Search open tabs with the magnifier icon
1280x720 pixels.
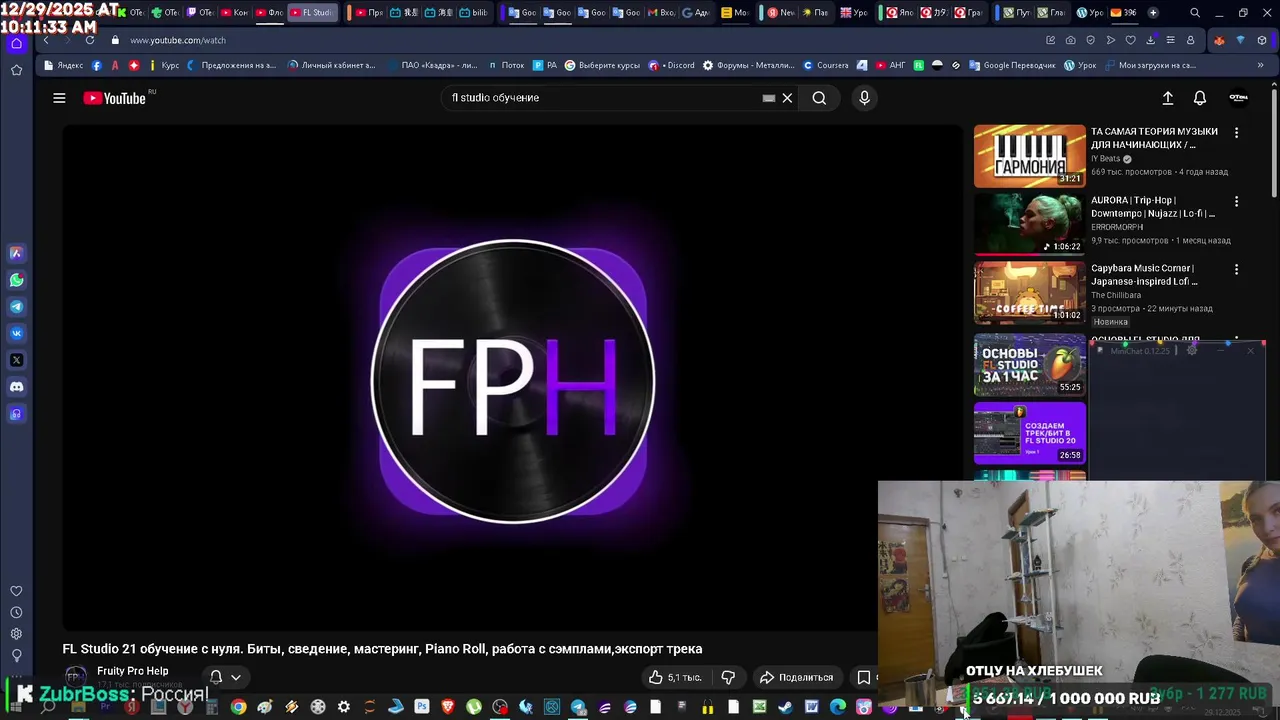point(1195,13)
